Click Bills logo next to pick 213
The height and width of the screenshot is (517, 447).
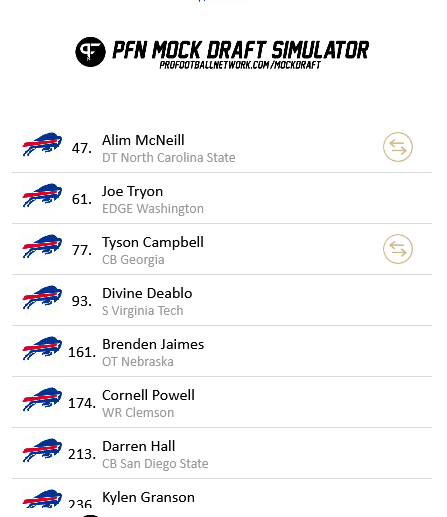point(42,450)
